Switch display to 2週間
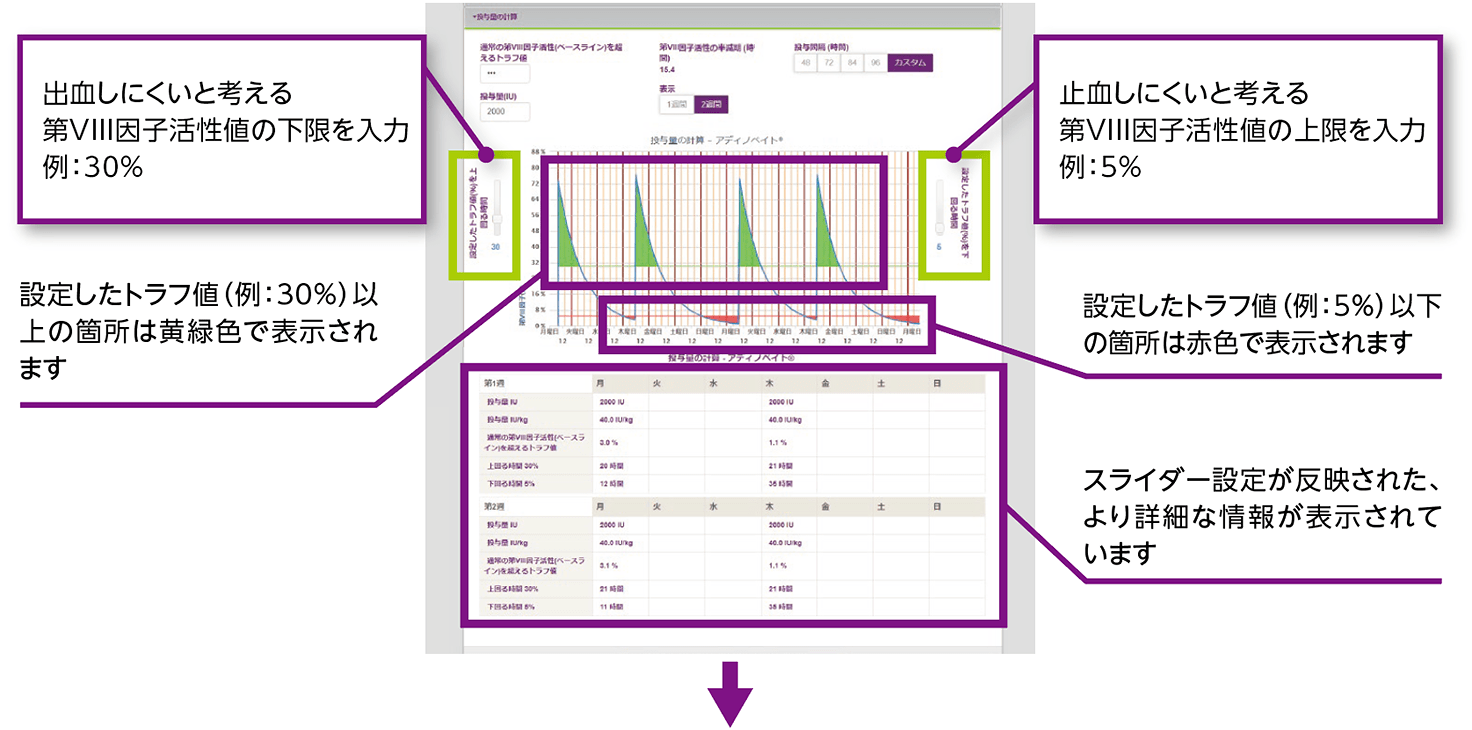The height and width of the screenshot is (730, 1472). (x=709, y=104)
